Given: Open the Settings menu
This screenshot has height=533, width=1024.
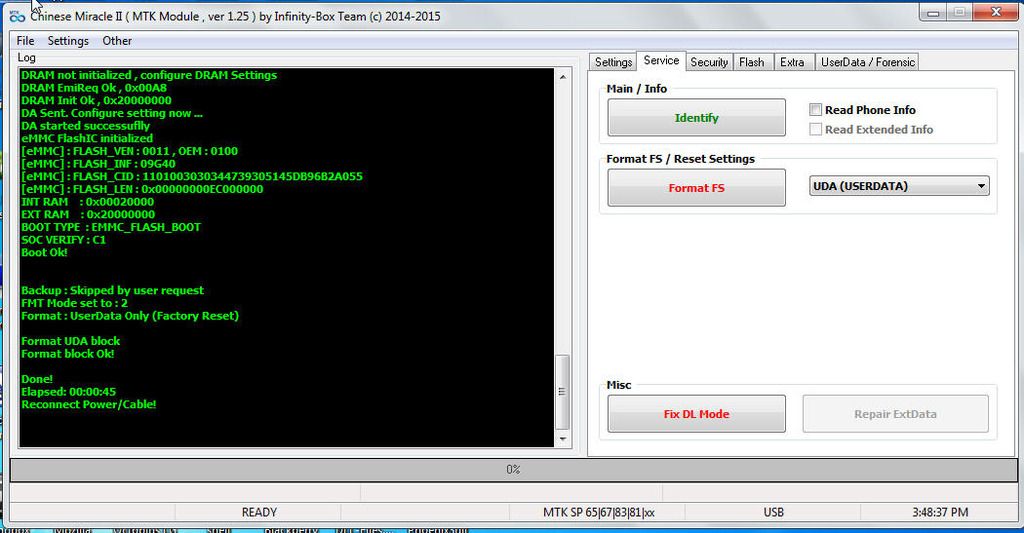Looking at the screenshot, I should click(x=68, y=41).
